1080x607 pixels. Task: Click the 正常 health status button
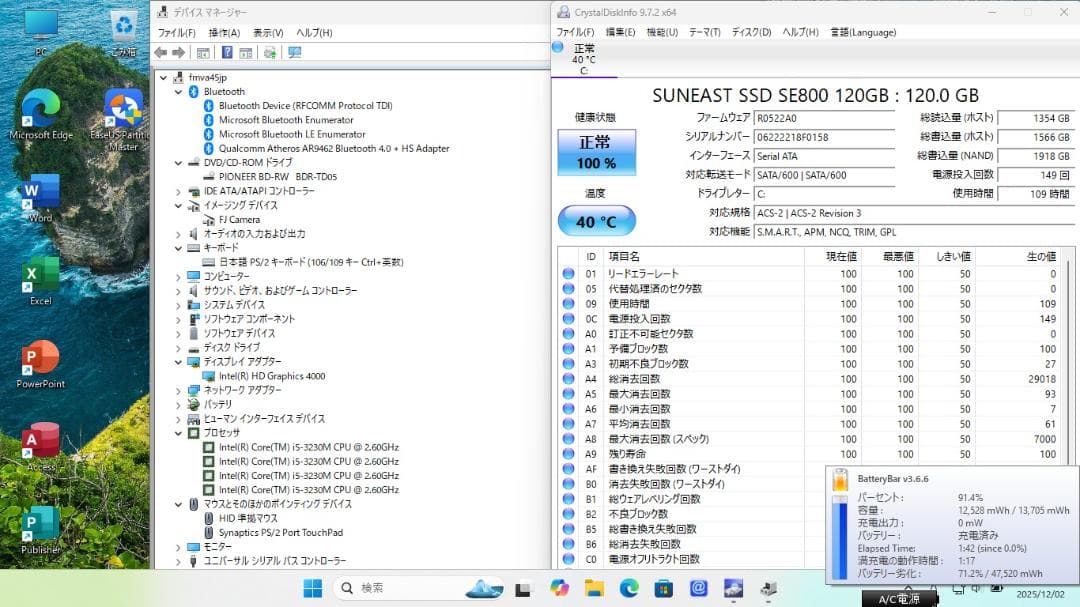(596, 150)
